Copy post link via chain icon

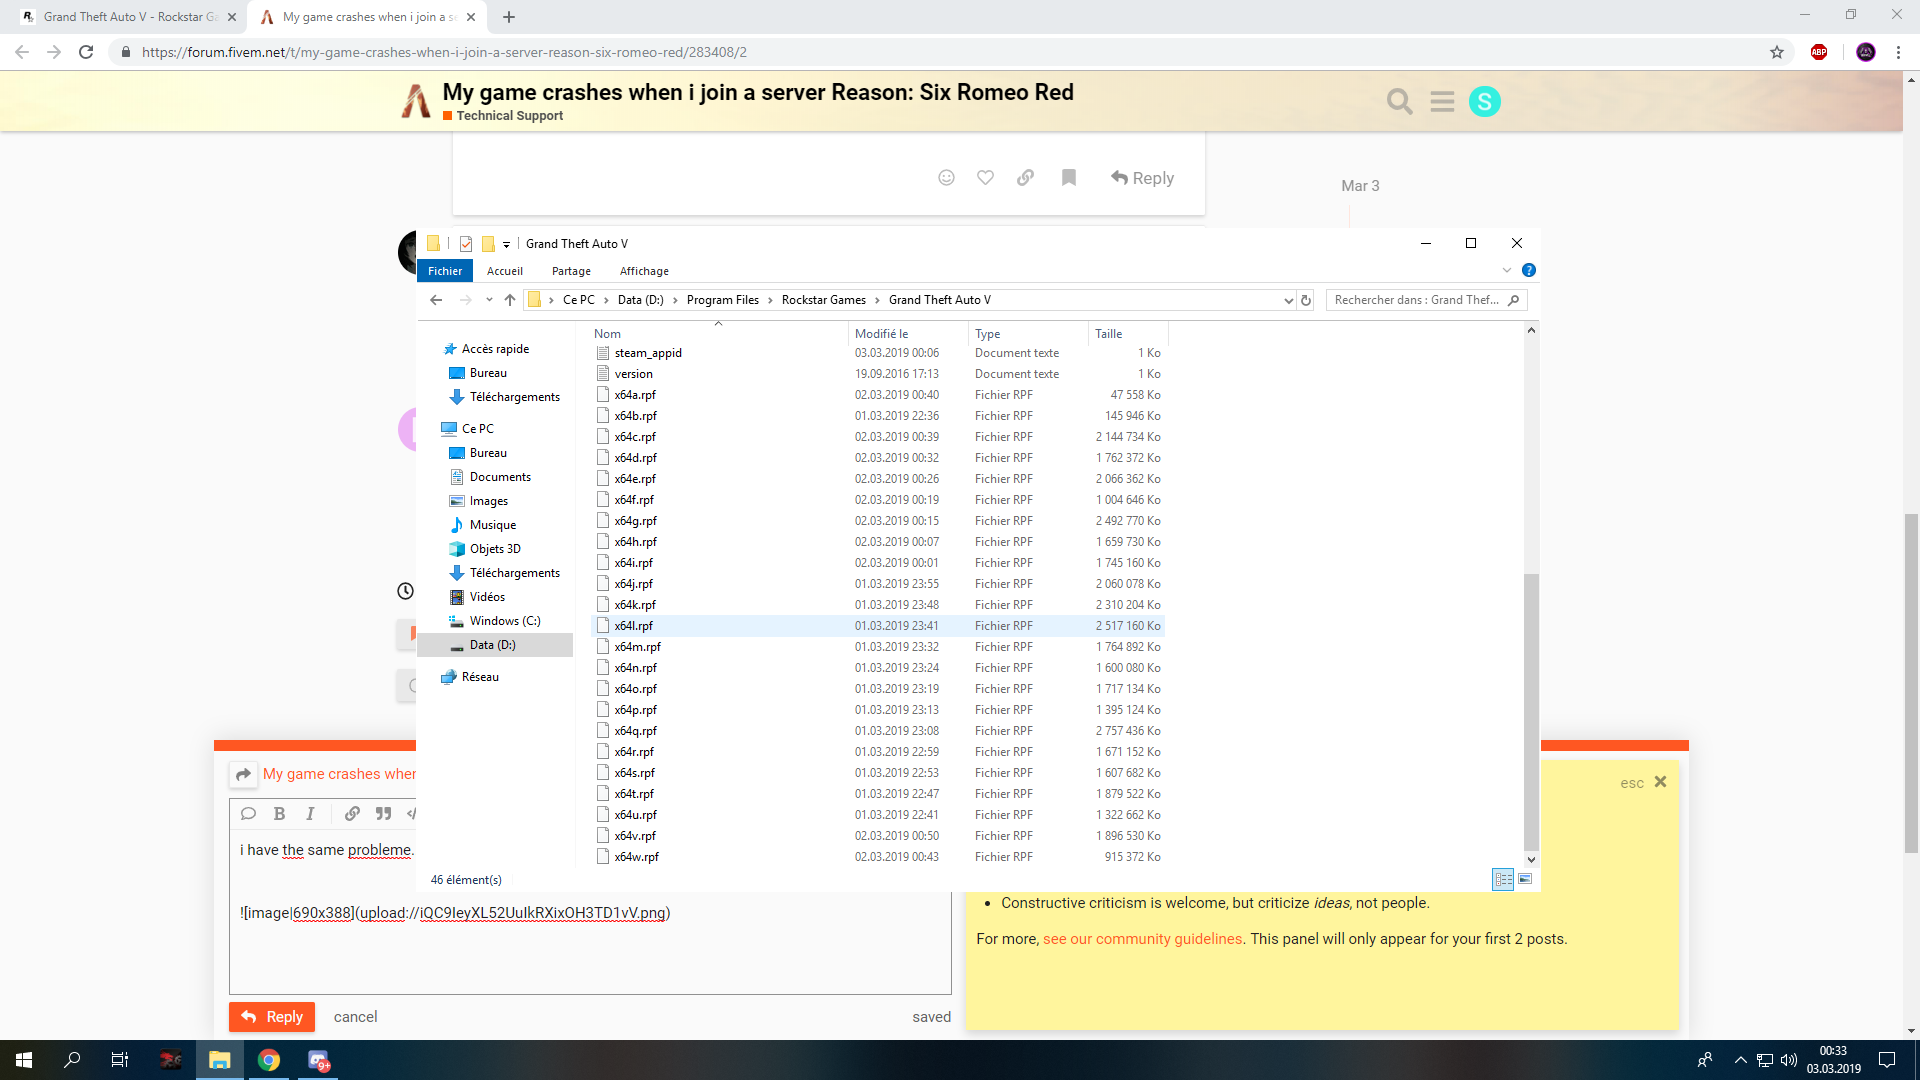[x=1025, y=177]
